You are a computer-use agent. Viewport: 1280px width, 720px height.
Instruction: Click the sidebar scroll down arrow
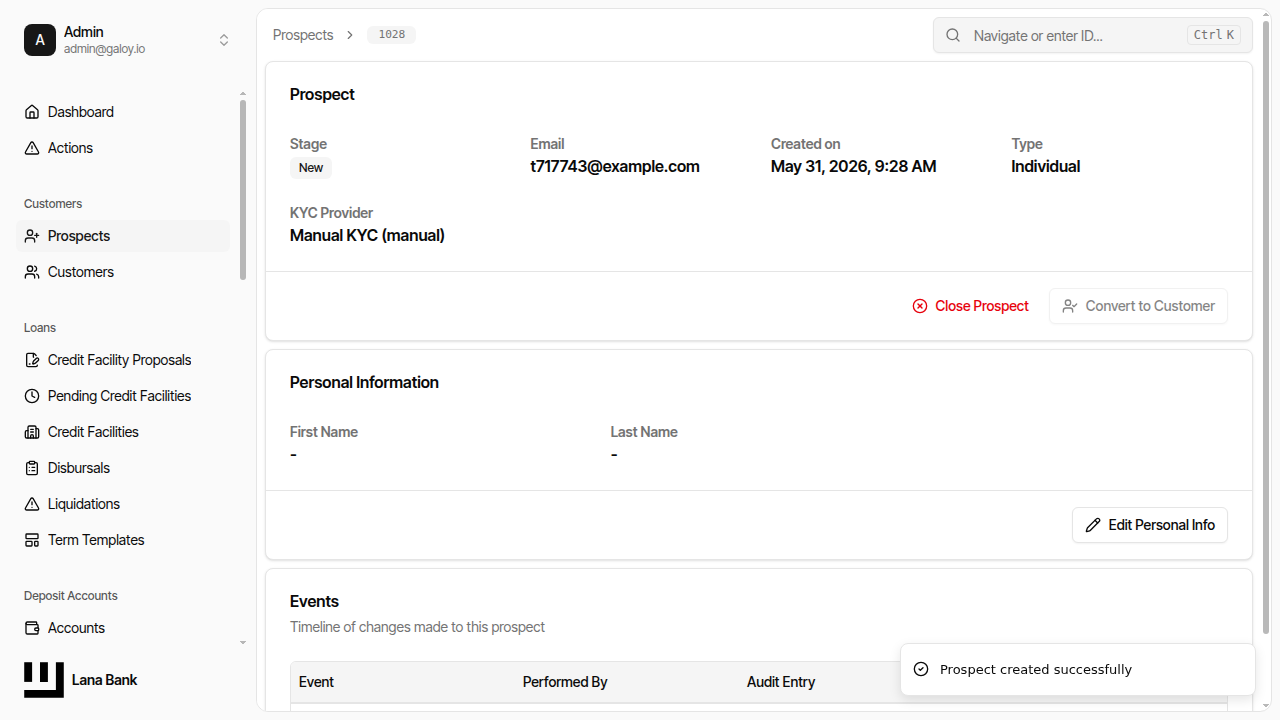point(243,643)
